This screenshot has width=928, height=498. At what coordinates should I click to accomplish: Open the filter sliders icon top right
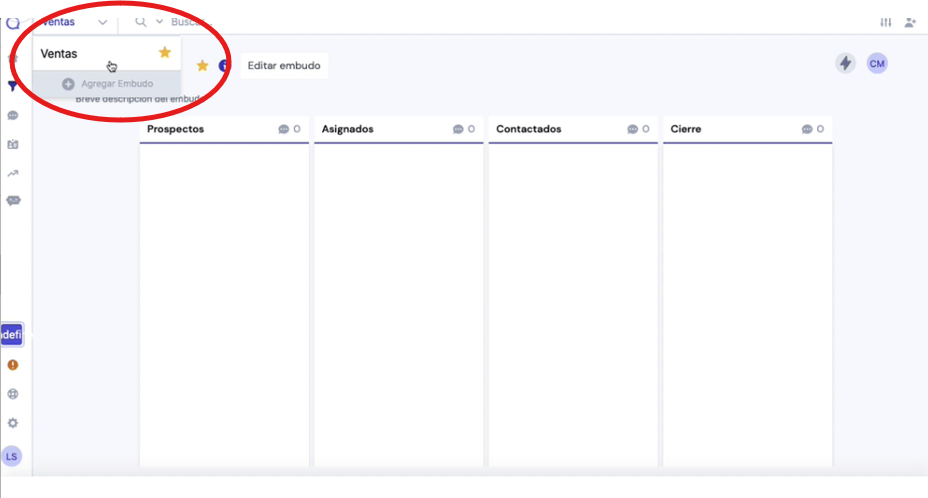click(x=885, y=23)
